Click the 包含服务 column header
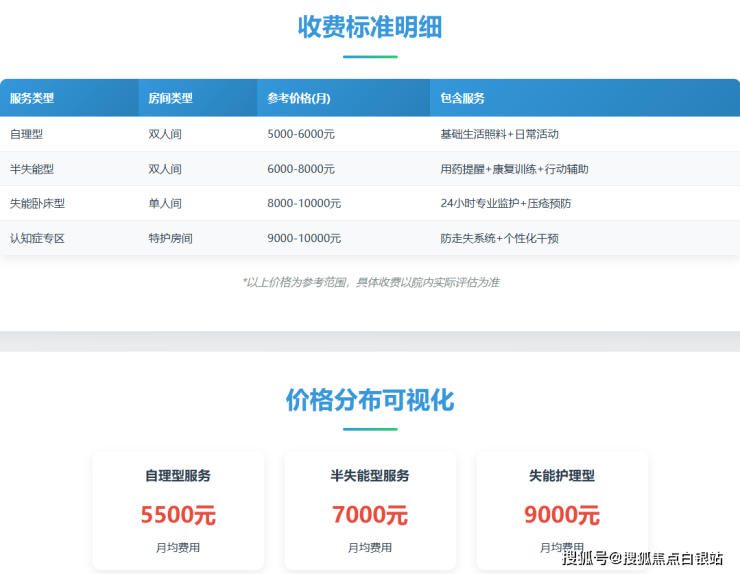Image resolution: width=740 pixels, height=574 pixels. pos(462,98)
